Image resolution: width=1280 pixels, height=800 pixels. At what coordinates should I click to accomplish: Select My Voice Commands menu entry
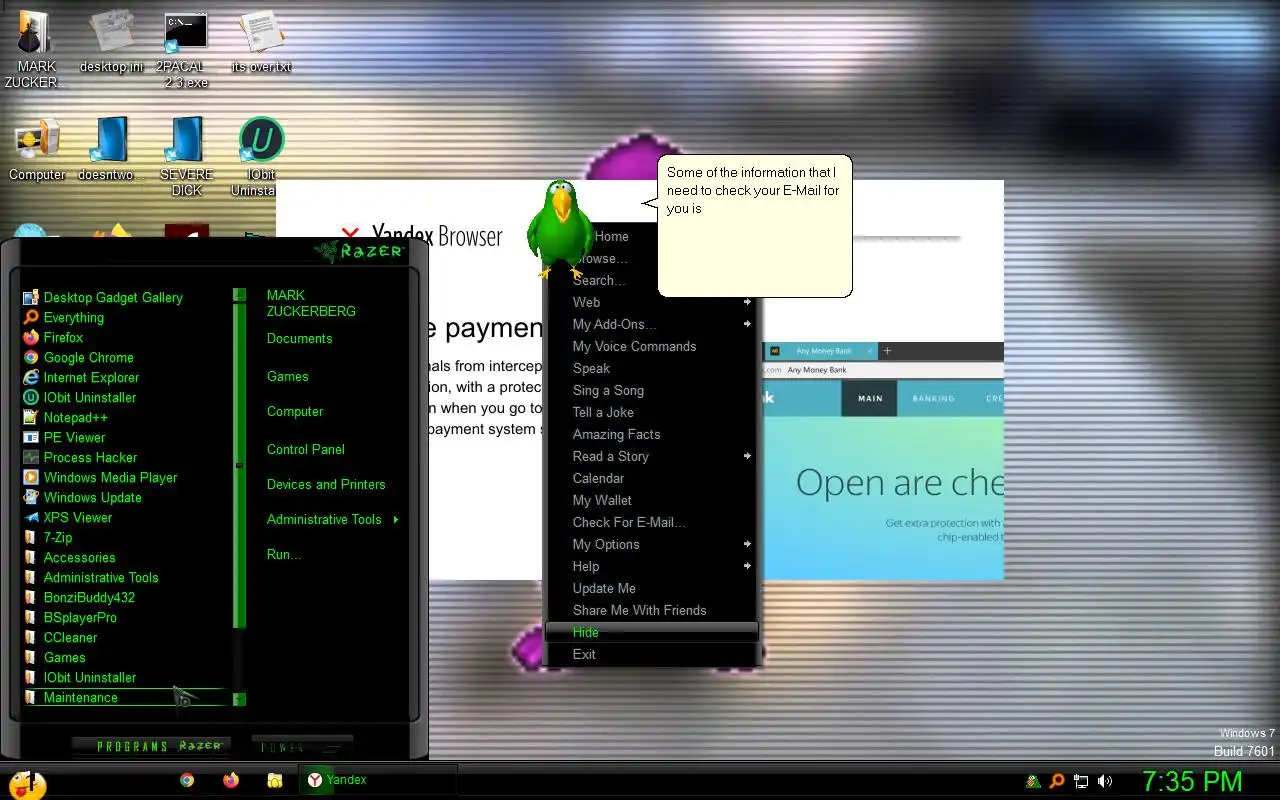tap(651, 346)
